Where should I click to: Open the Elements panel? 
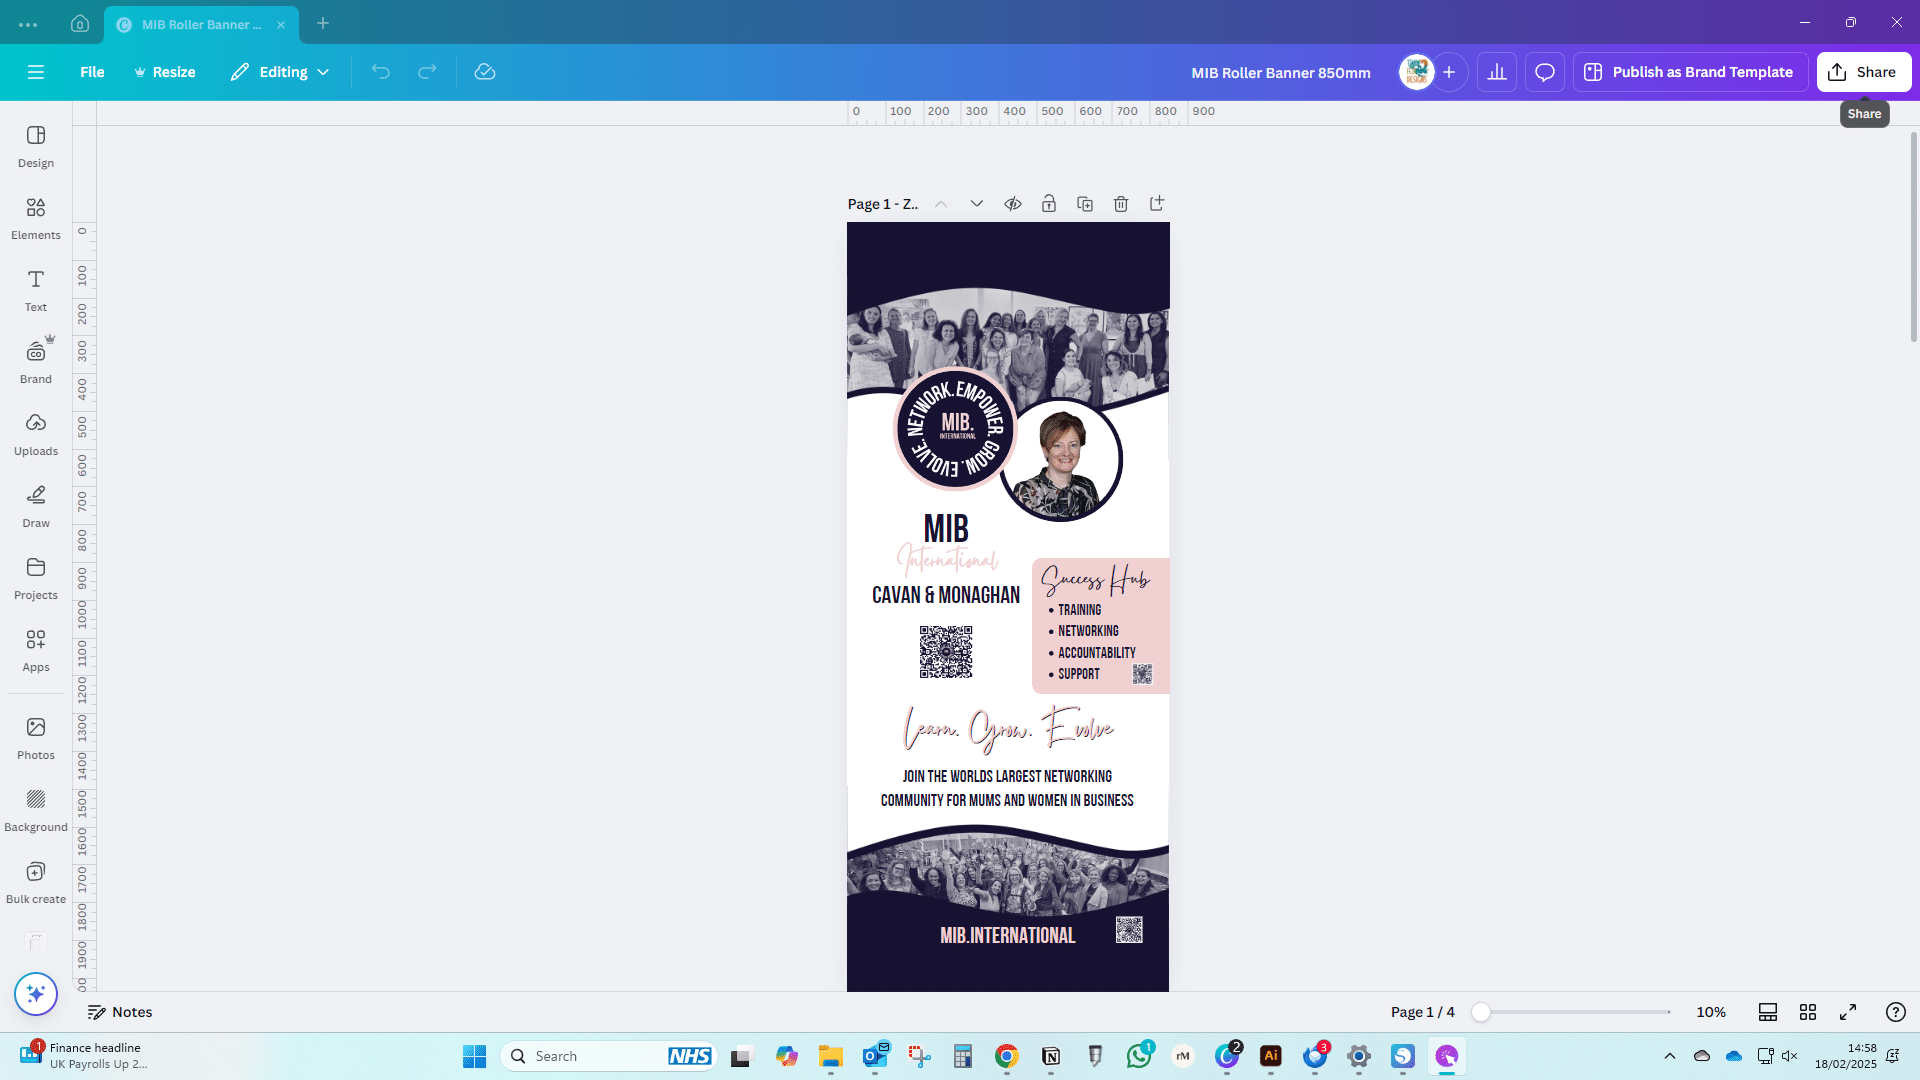pos(36,217)
